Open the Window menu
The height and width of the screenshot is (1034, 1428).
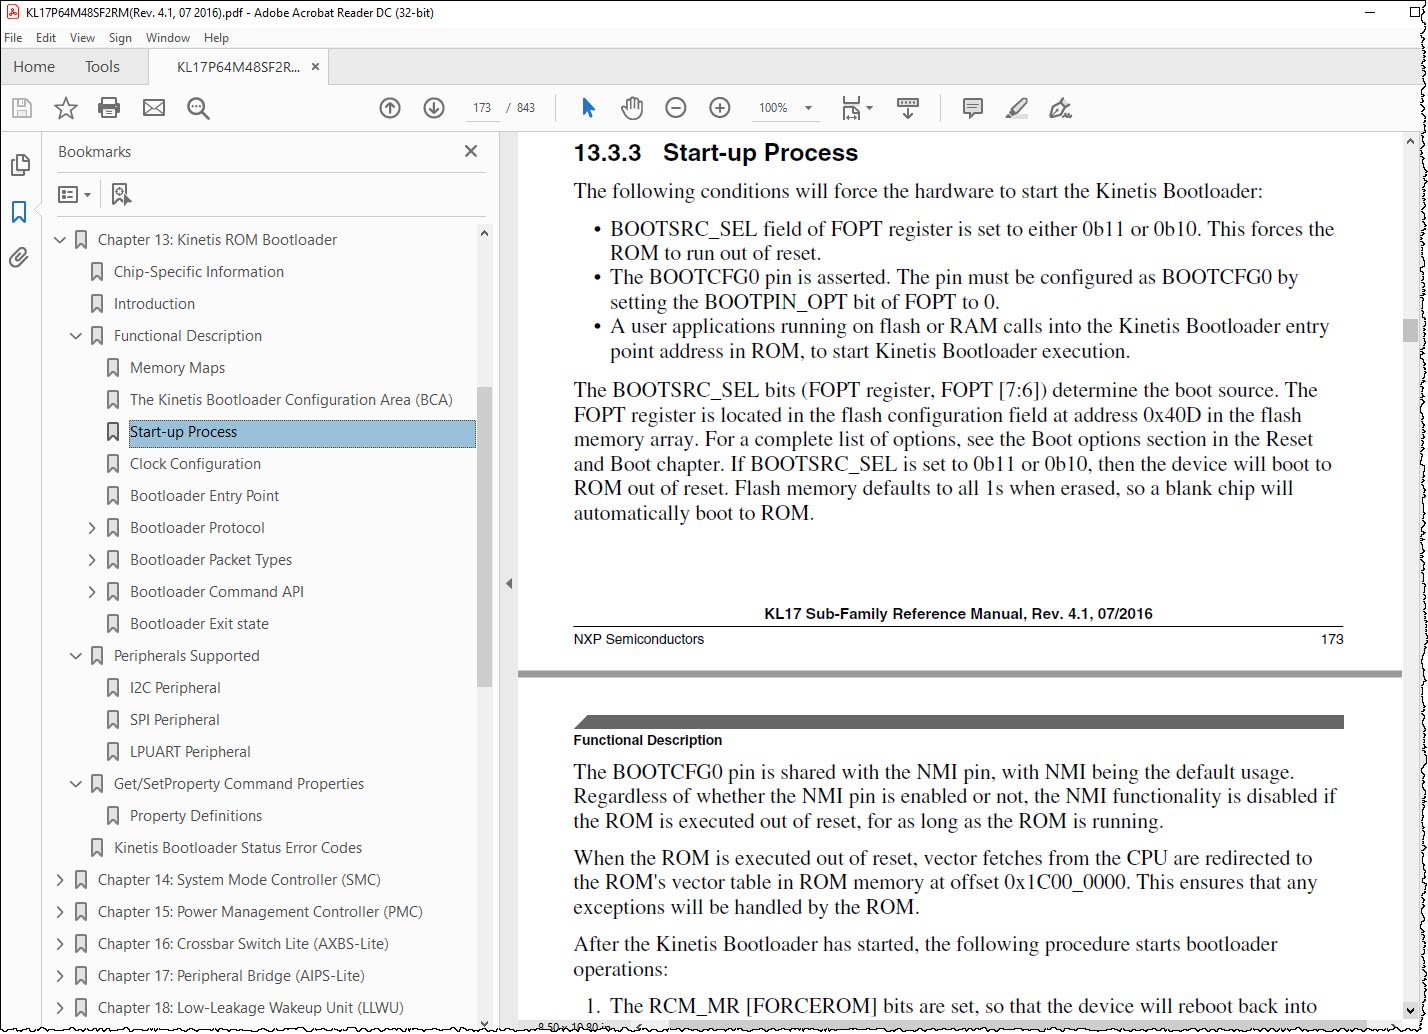coord(167,38)
